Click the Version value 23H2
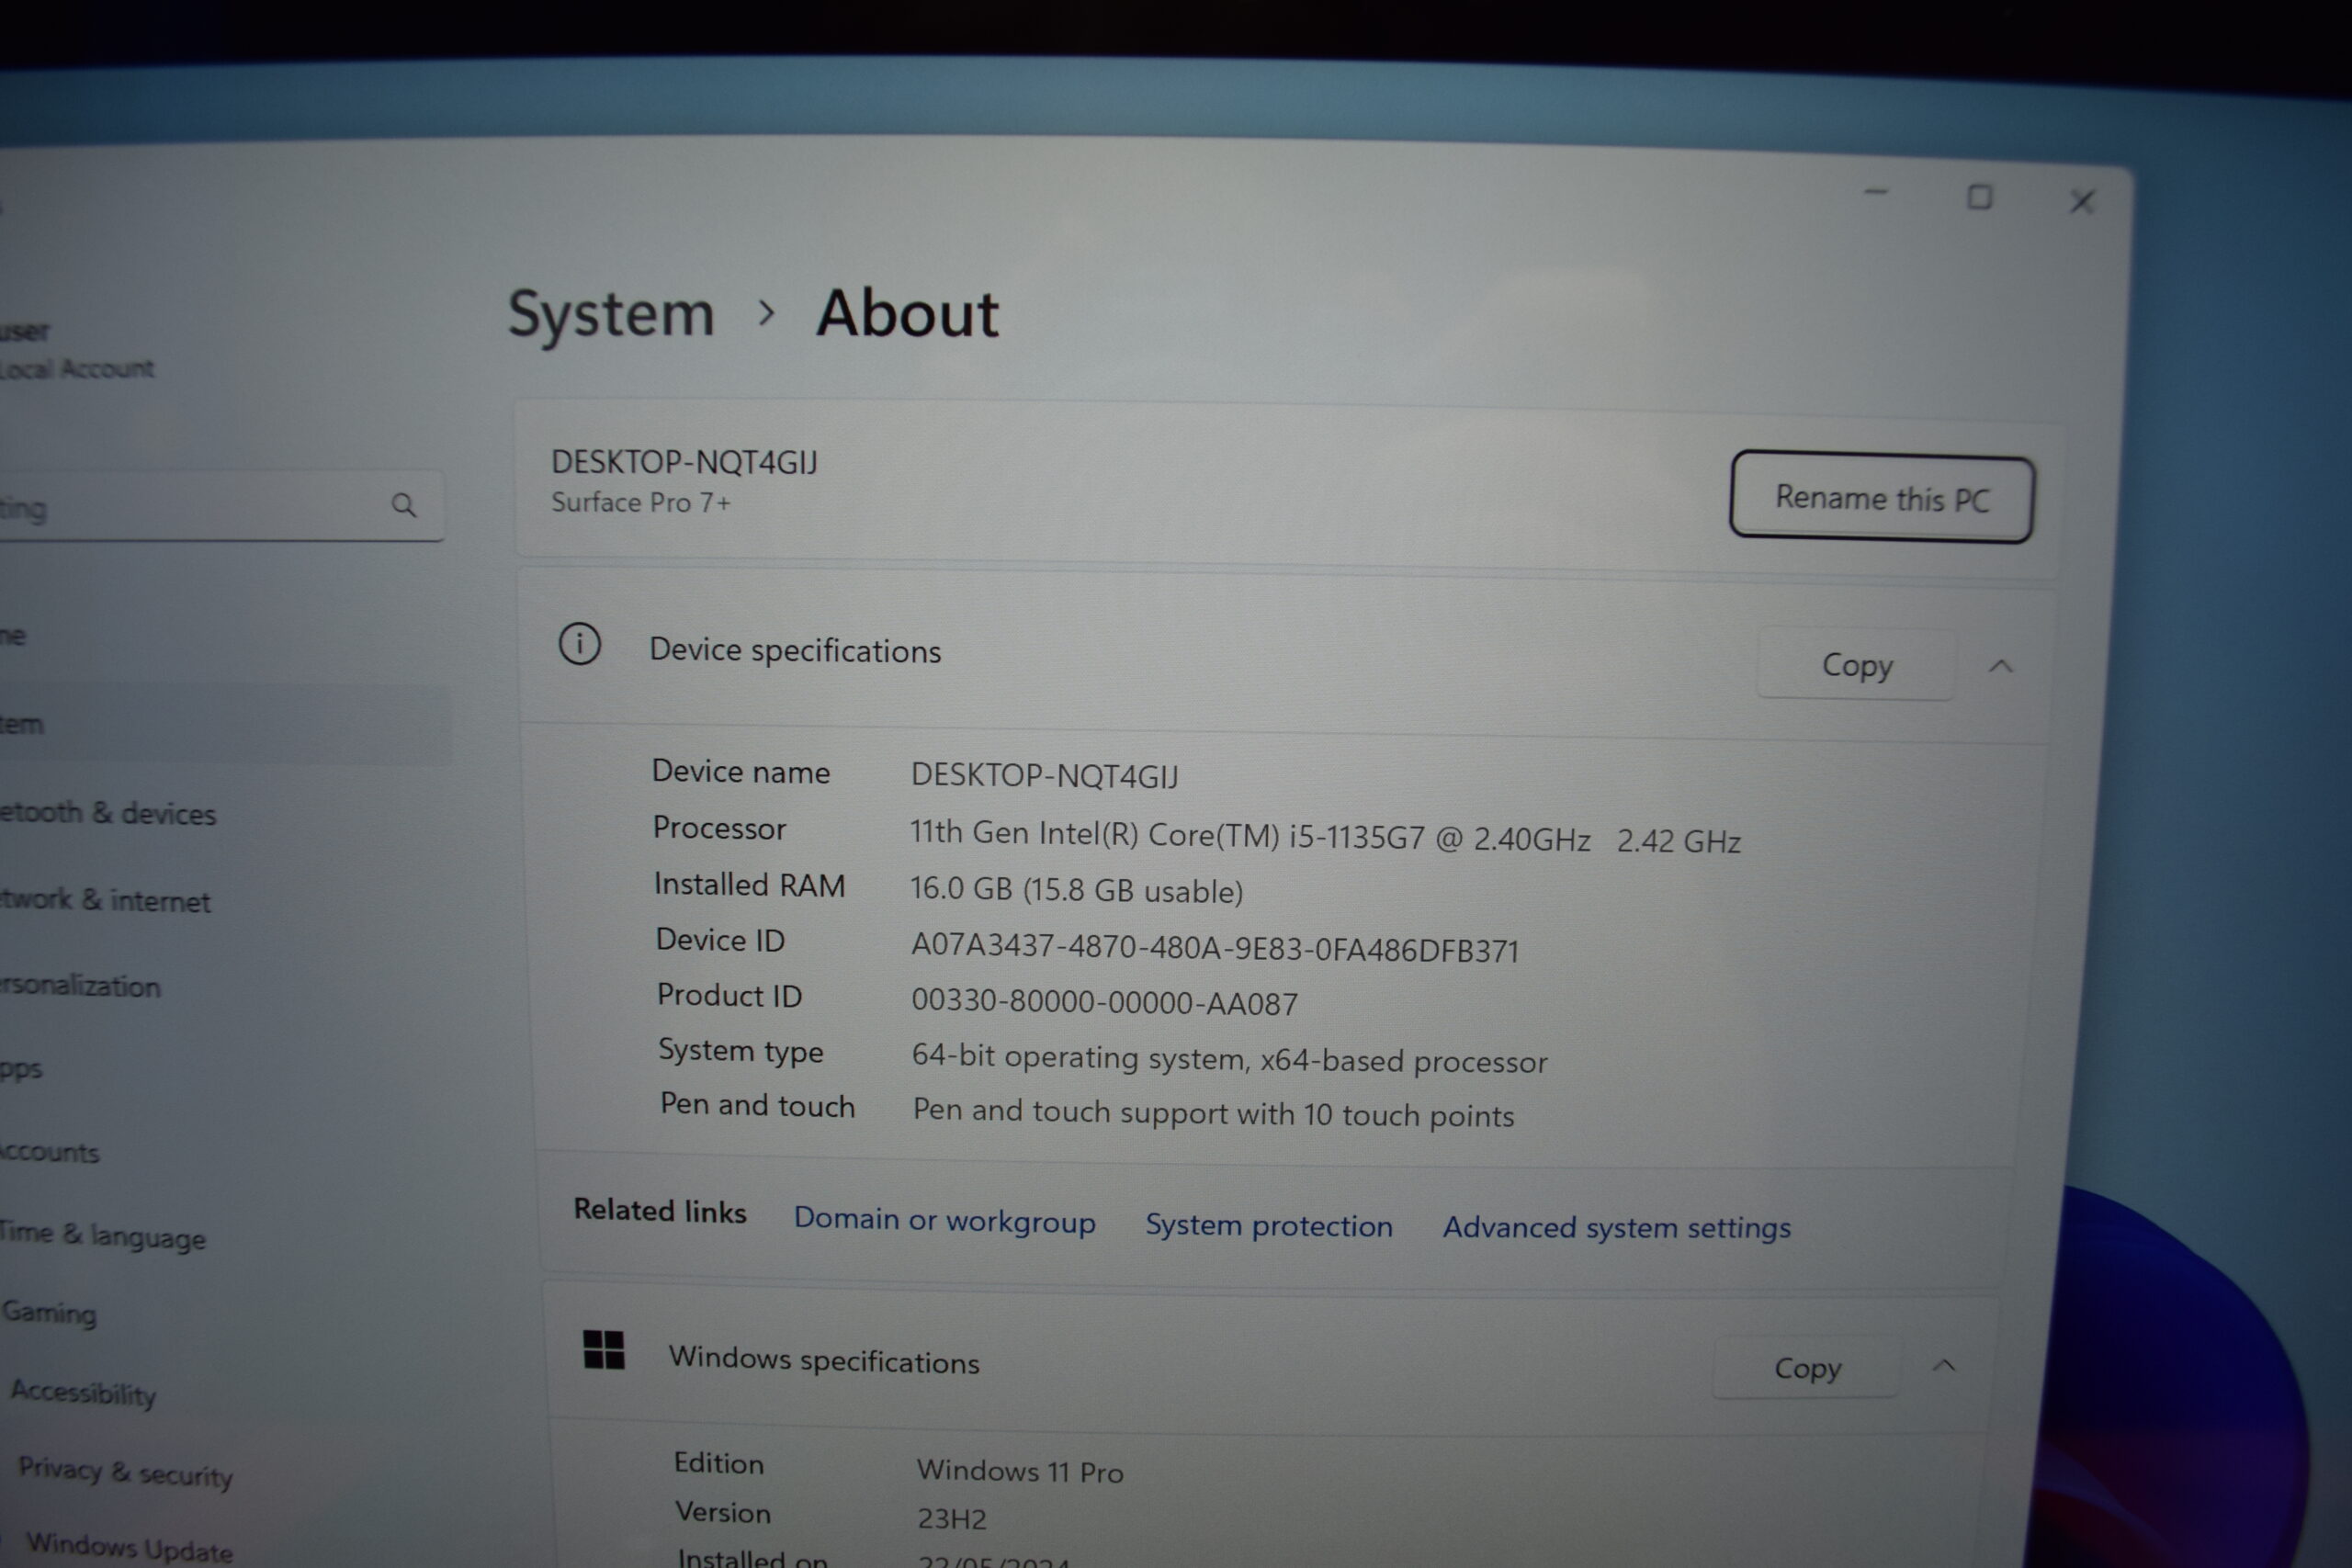 click(952, 1519)
